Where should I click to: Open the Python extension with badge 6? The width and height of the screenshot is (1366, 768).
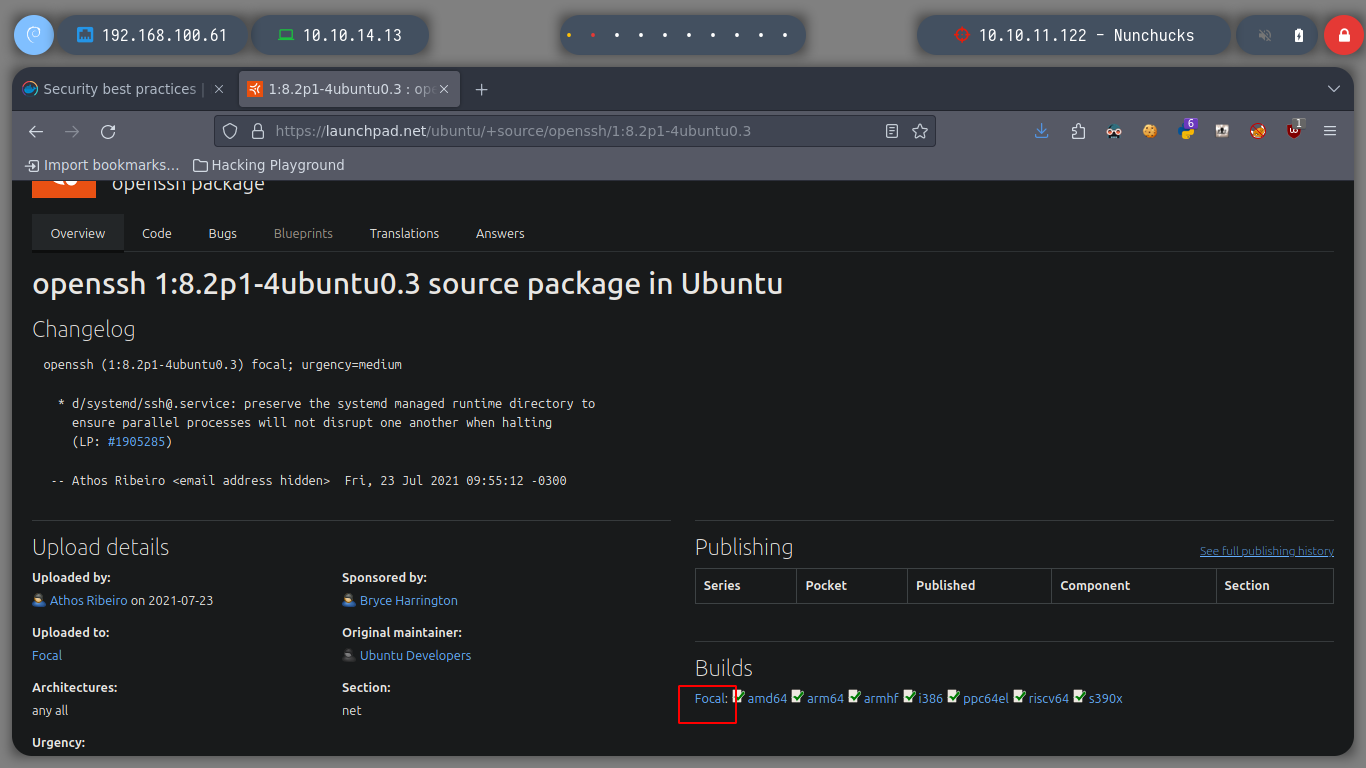pos(1187,130)
